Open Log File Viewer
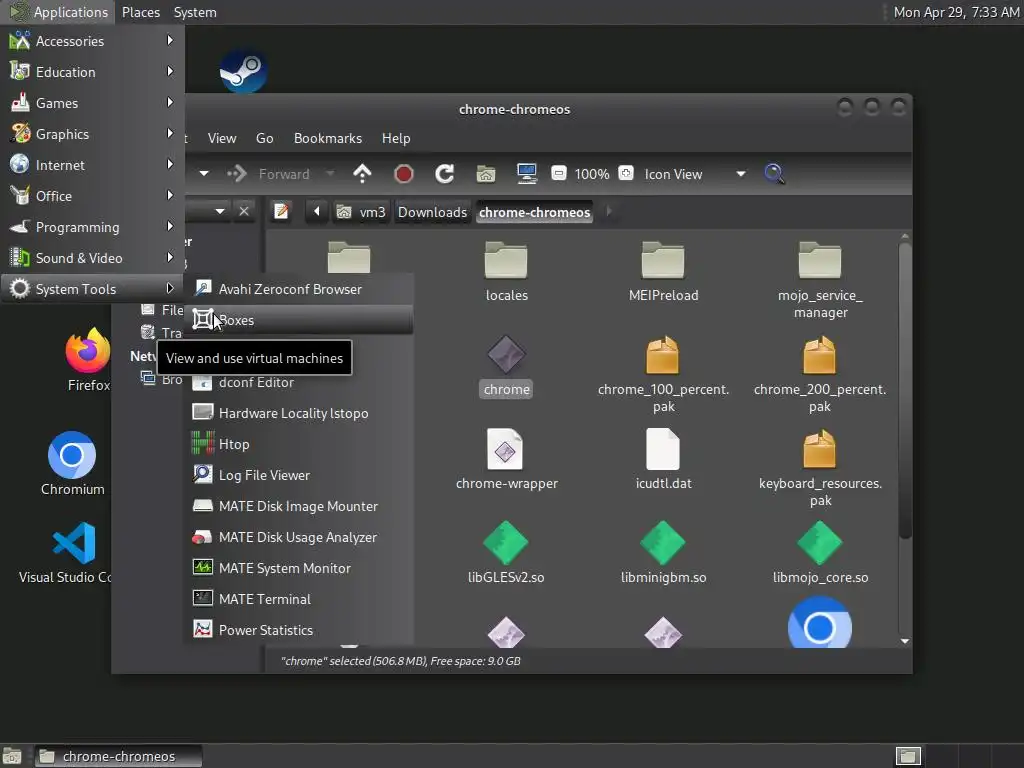Image resolution: width=1024 pixels, height=768 pixels. click(x=300, y=475)
